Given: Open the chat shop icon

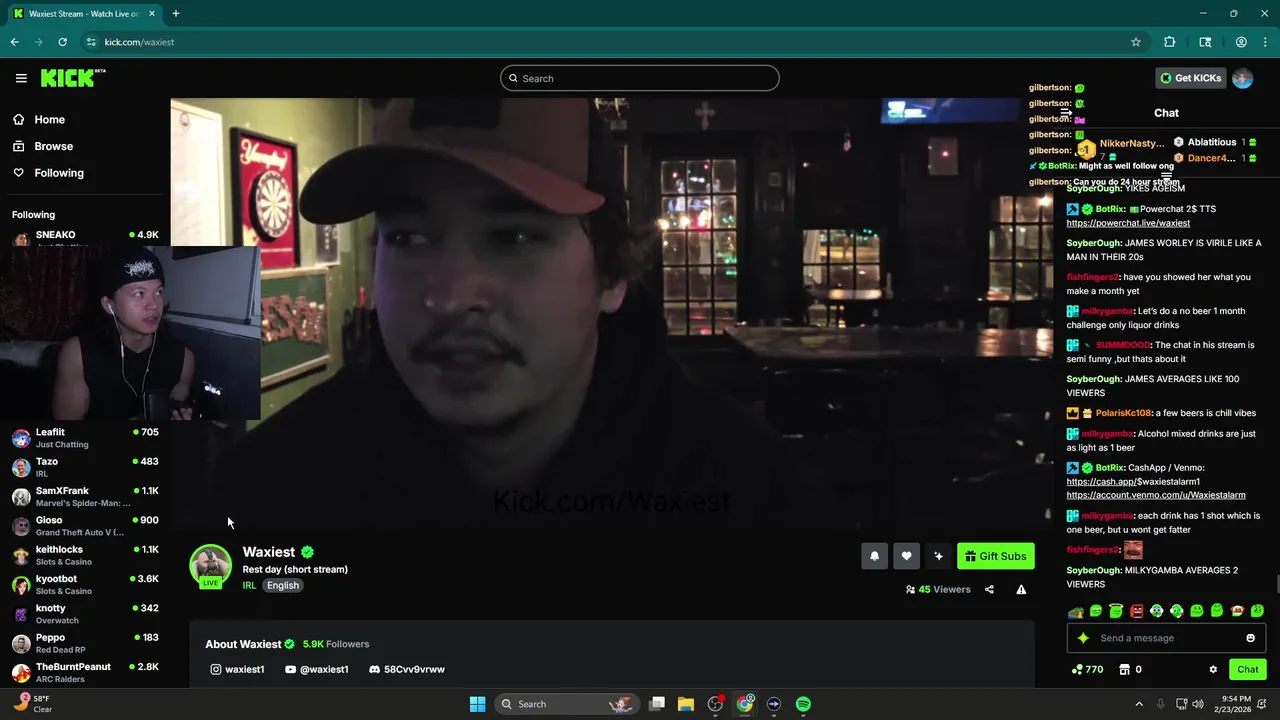Looking at the screenshot, I should coord(1124,670).
